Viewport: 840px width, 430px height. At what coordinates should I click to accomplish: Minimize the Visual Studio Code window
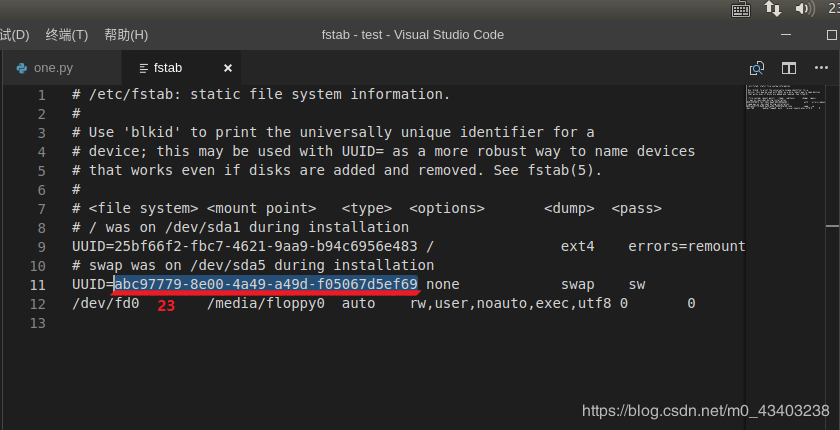[x=786, y=35]
